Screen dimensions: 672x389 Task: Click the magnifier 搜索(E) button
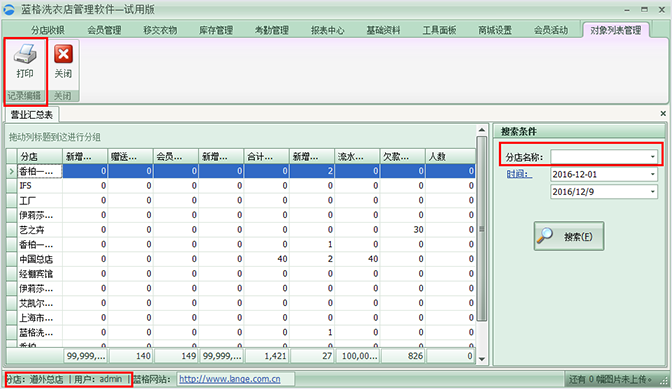[569, 236]
